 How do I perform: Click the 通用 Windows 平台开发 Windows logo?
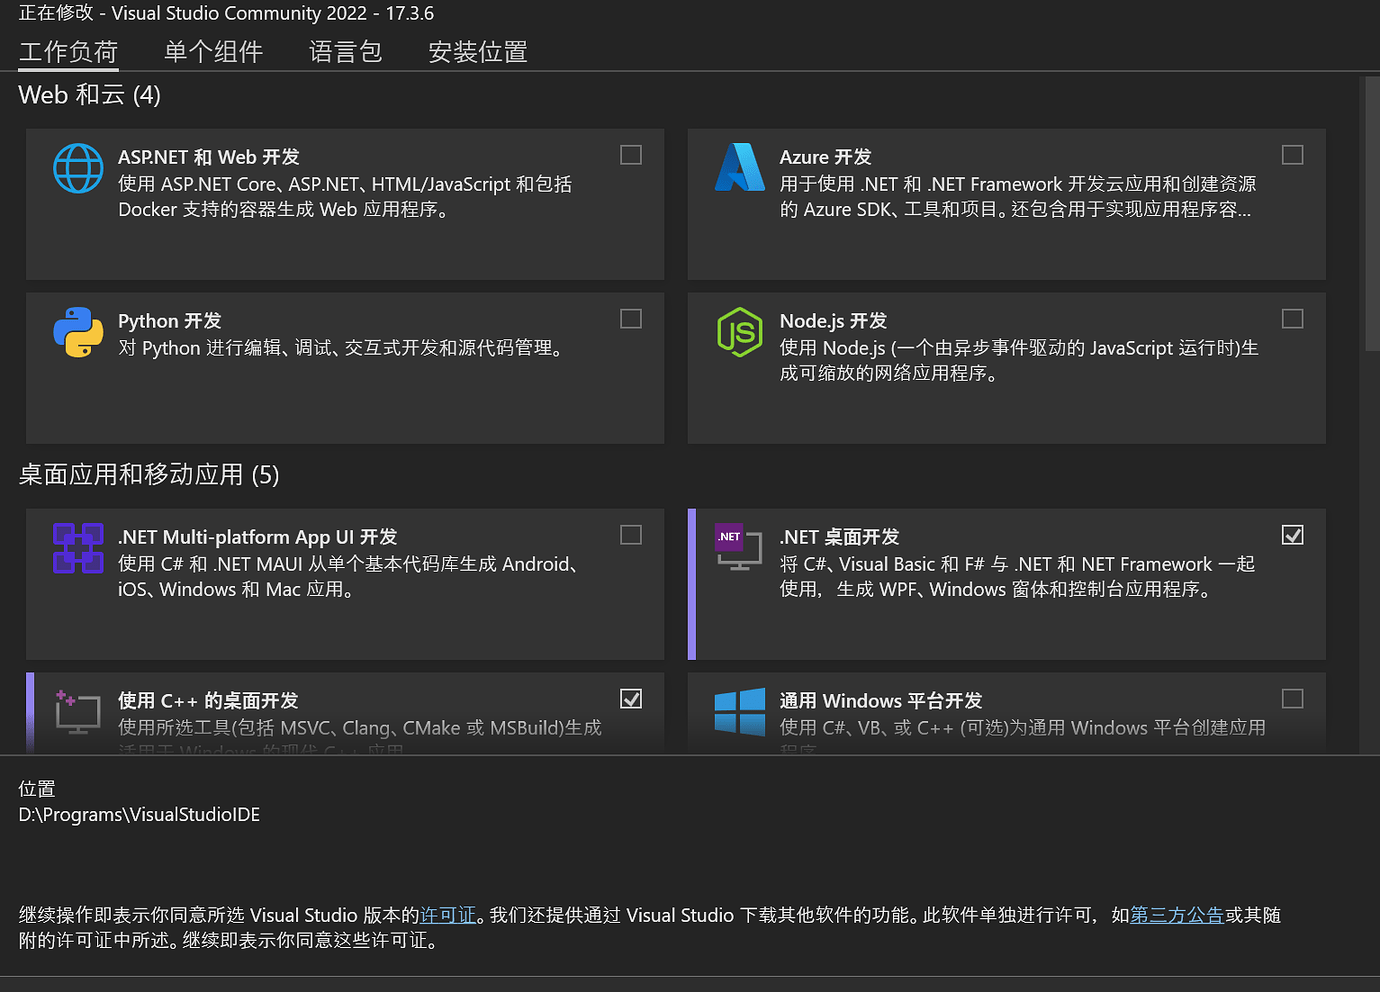click(739, 712)
